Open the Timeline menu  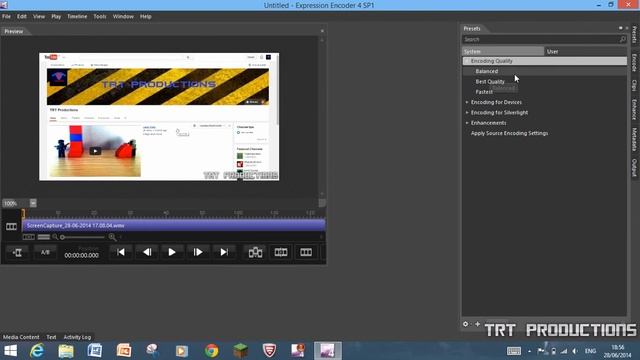click(77, 17)
